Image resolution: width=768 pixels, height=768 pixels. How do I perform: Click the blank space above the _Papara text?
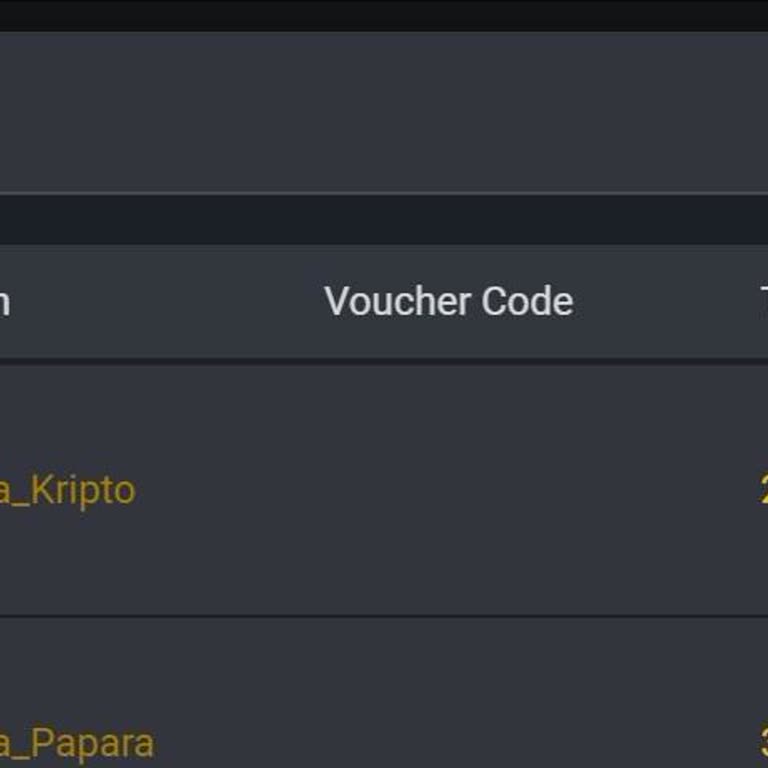point(77,670)
